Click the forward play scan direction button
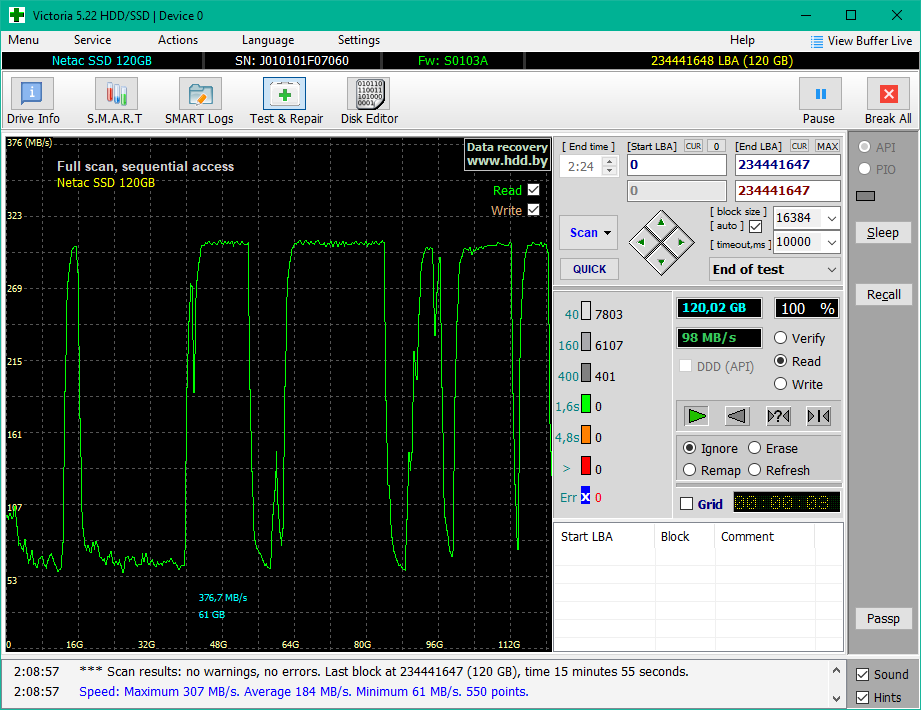 pos(697,416)
